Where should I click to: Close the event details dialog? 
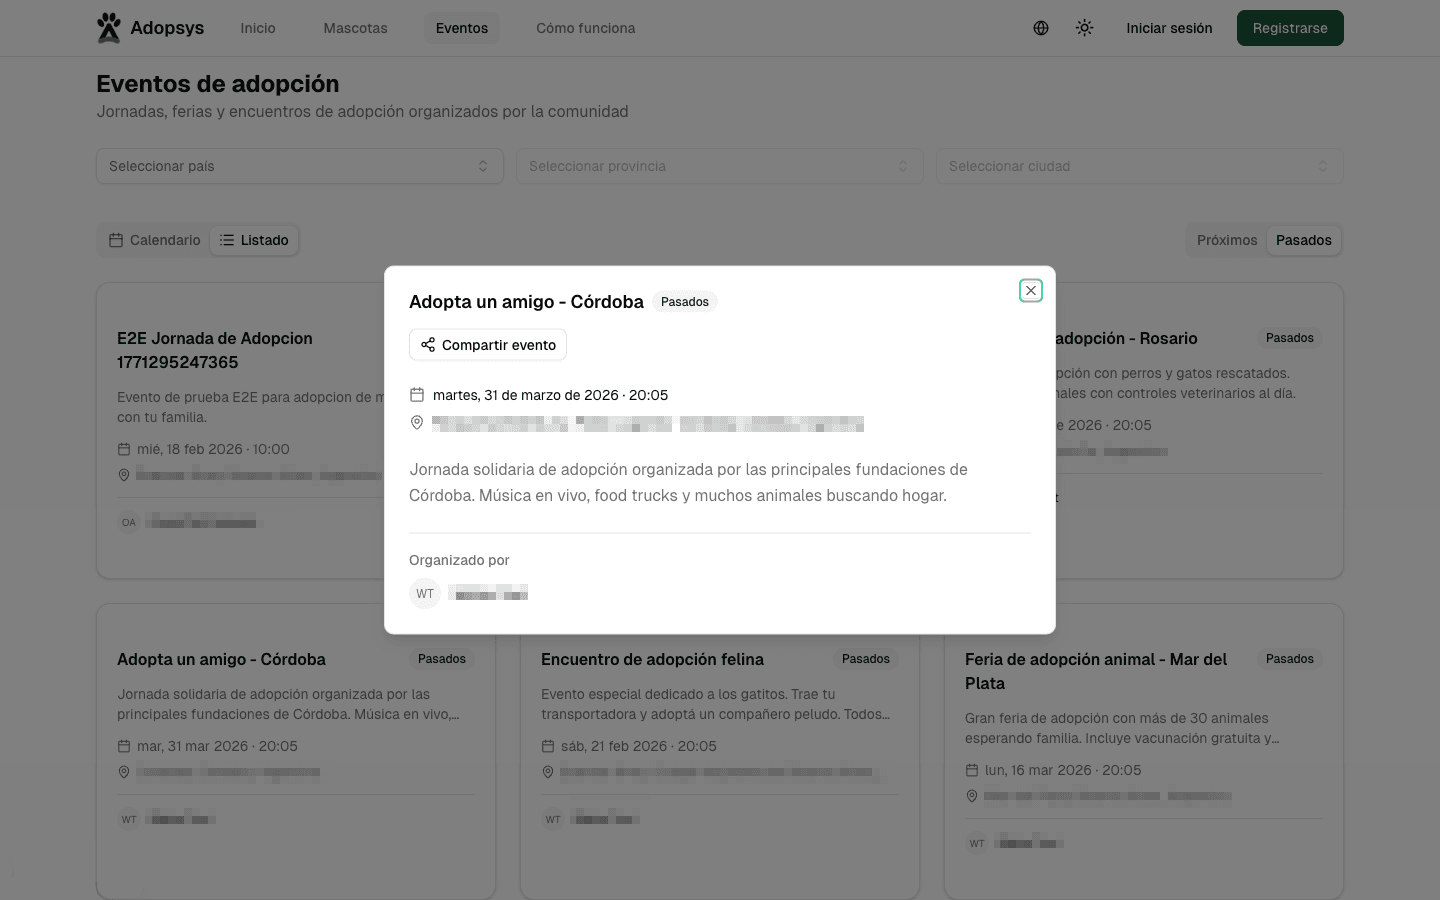[1031, 290]
